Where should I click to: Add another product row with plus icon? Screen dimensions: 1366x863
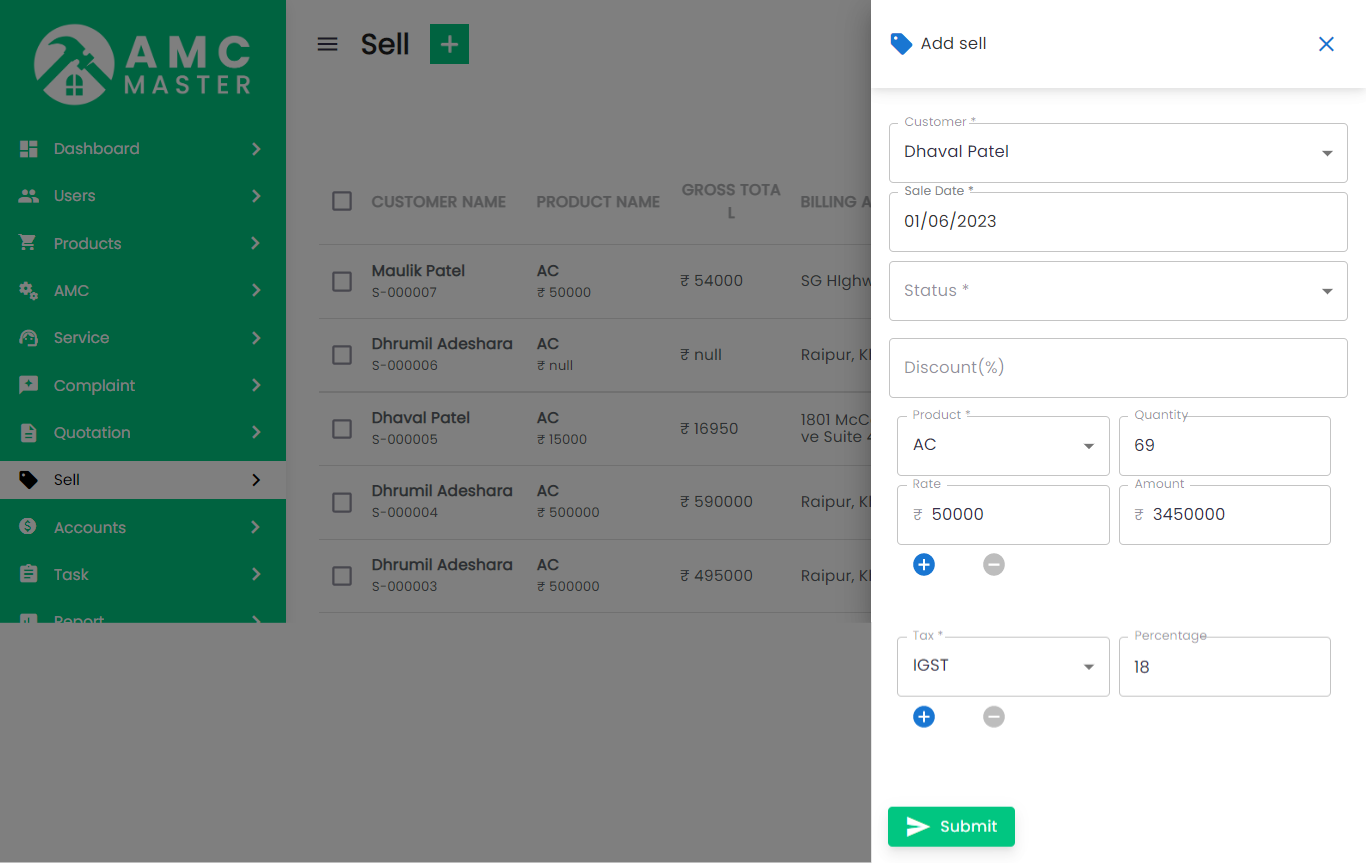(924, 565)
